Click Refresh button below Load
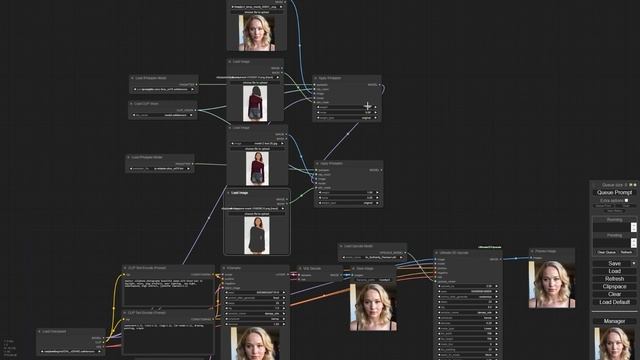The width and height of the screenshot is (640, 360). [614, 279]
